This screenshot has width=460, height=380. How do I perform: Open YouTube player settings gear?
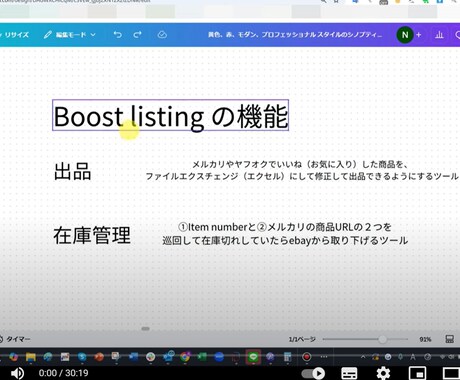point(383,373)
